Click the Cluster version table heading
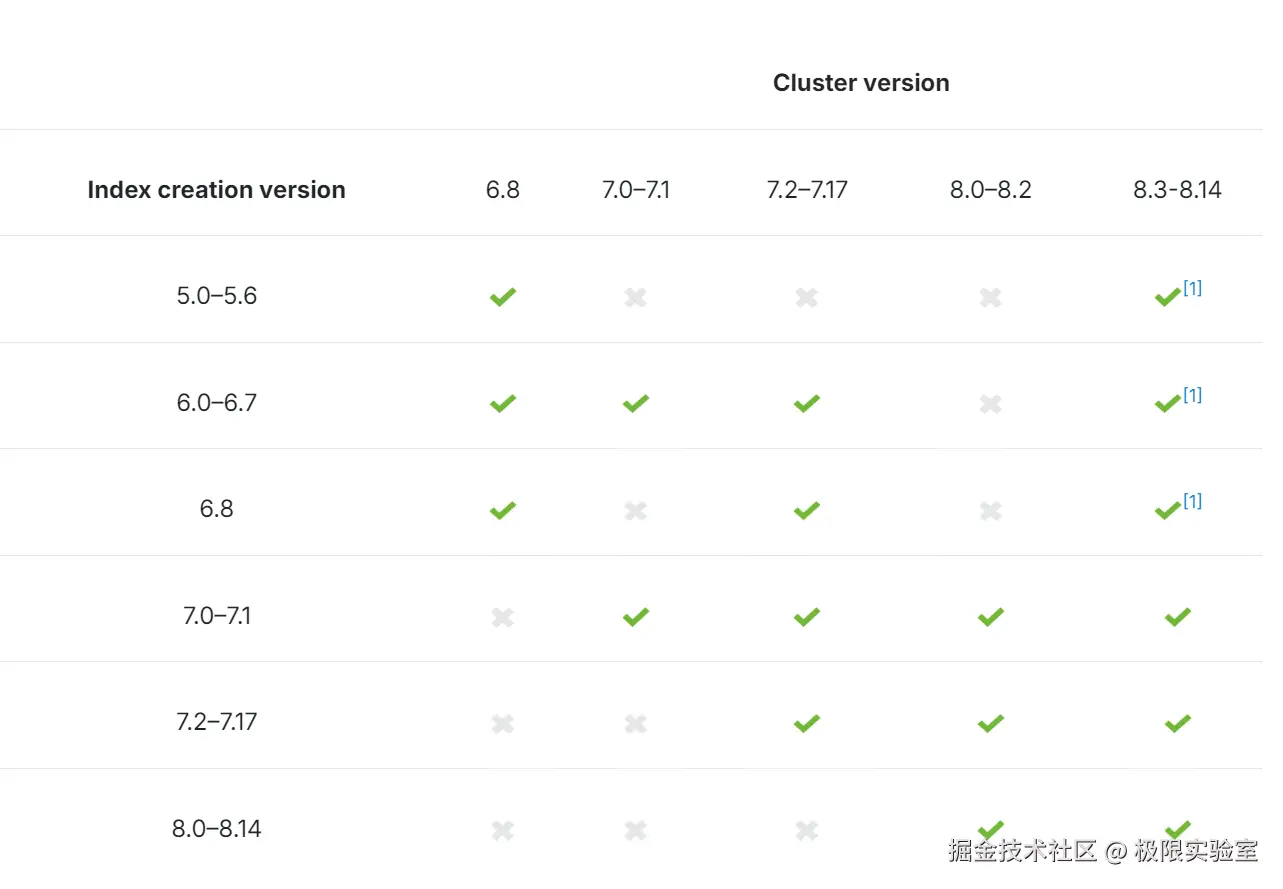1283x889 pixels. click(861, 83)
